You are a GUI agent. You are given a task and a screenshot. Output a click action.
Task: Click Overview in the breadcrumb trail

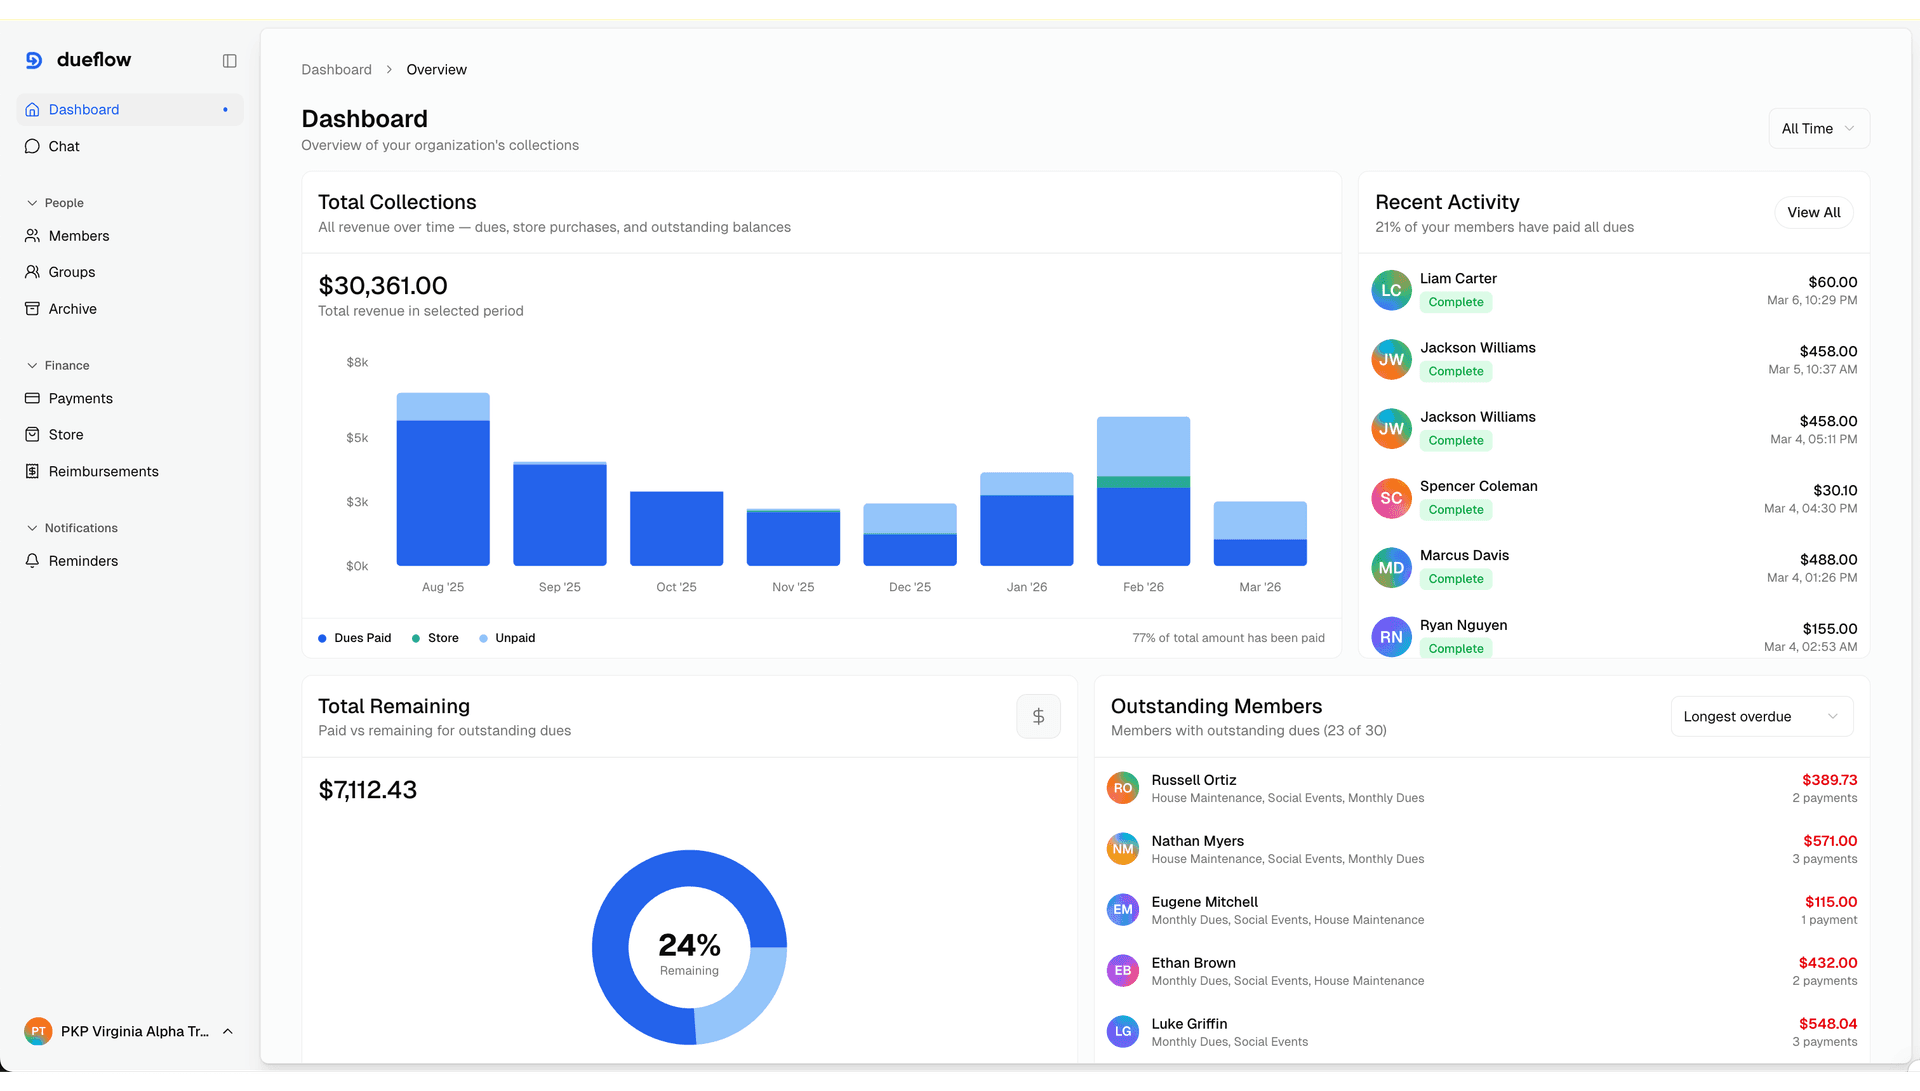[x=436, y=69]
